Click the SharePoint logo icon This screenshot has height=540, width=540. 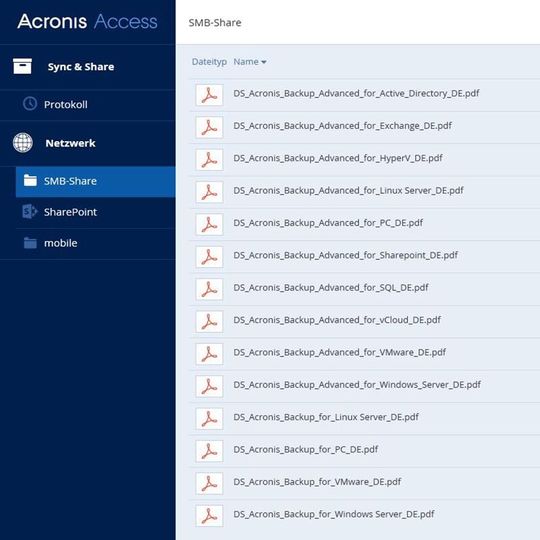tap(30, 211)
